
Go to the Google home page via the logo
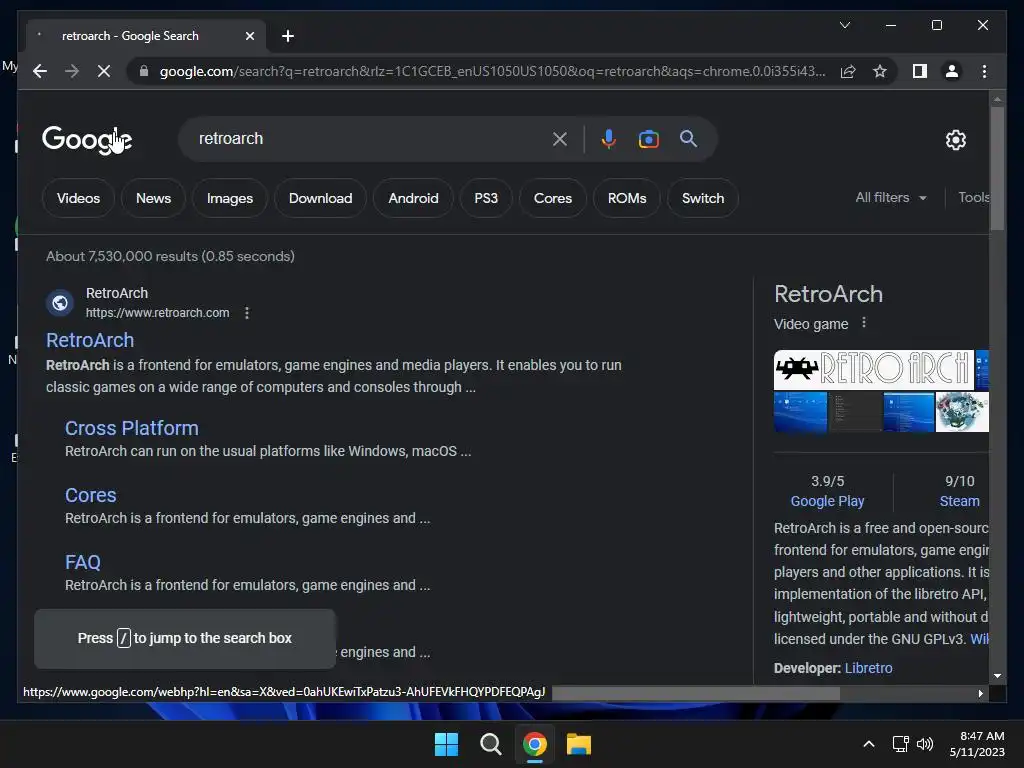point(87,140)
